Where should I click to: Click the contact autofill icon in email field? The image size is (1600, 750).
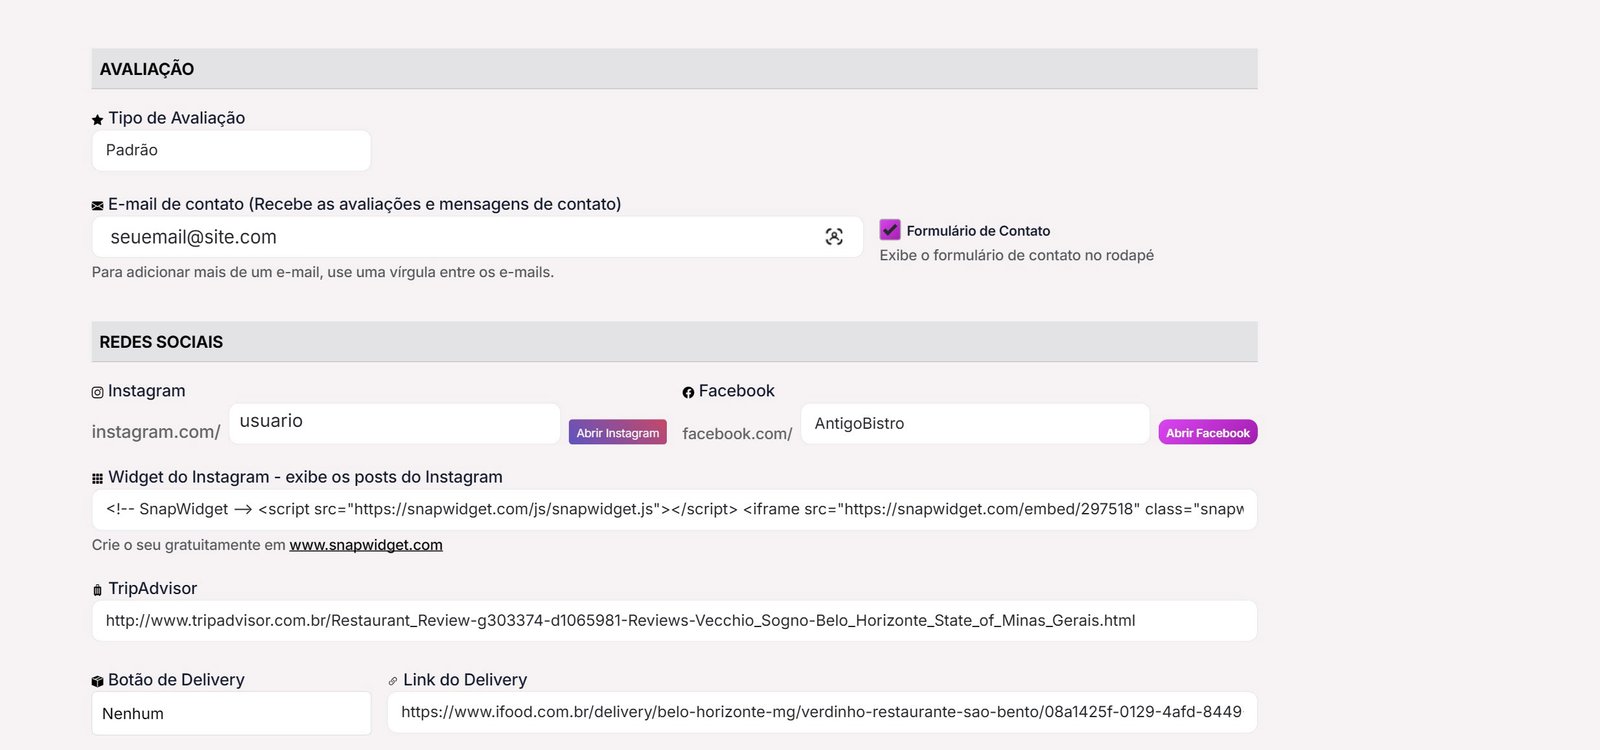coord(834,237)
